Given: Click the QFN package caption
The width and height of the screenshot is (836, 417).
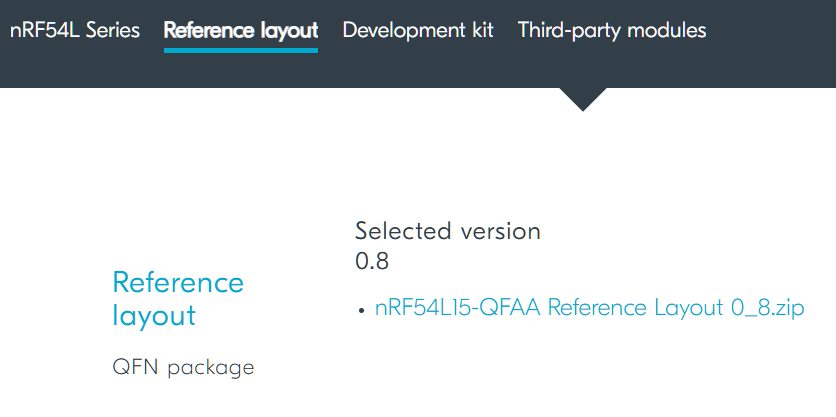Looking at the screenshot, I should pyautogui.click(x=183, y=368).
